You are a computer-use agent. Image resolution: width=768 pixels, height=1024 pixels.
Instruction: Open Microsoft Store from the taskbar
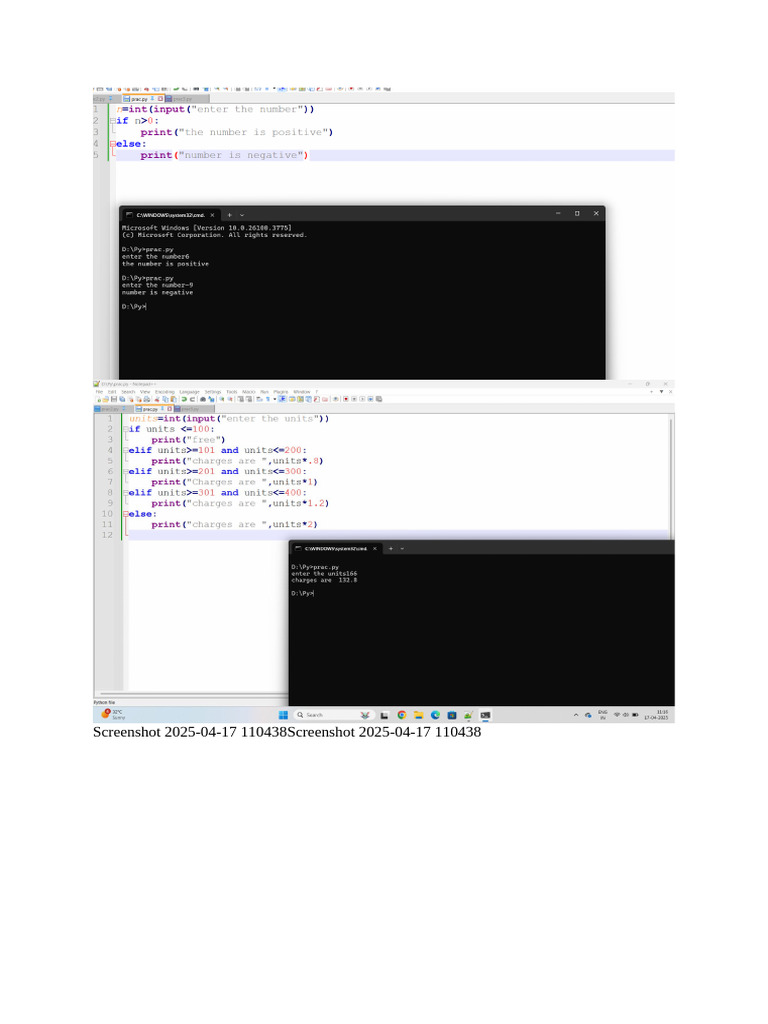click(451, 715)
